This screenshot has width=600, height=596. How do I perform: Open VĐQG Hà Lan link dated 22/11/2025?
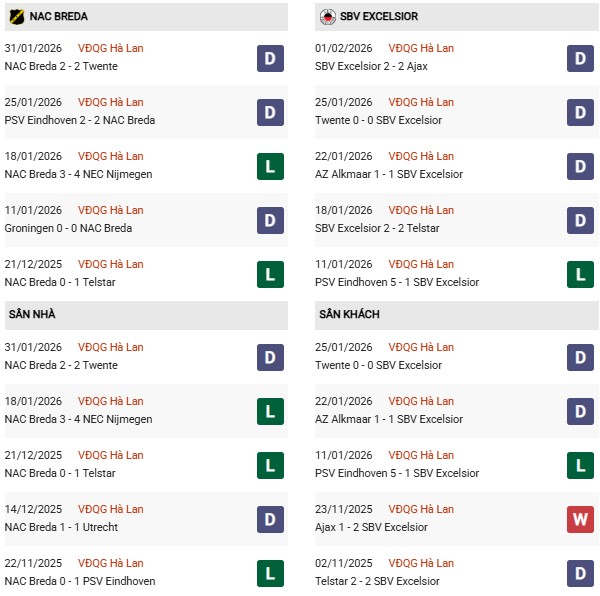click(x=110, y=563)
